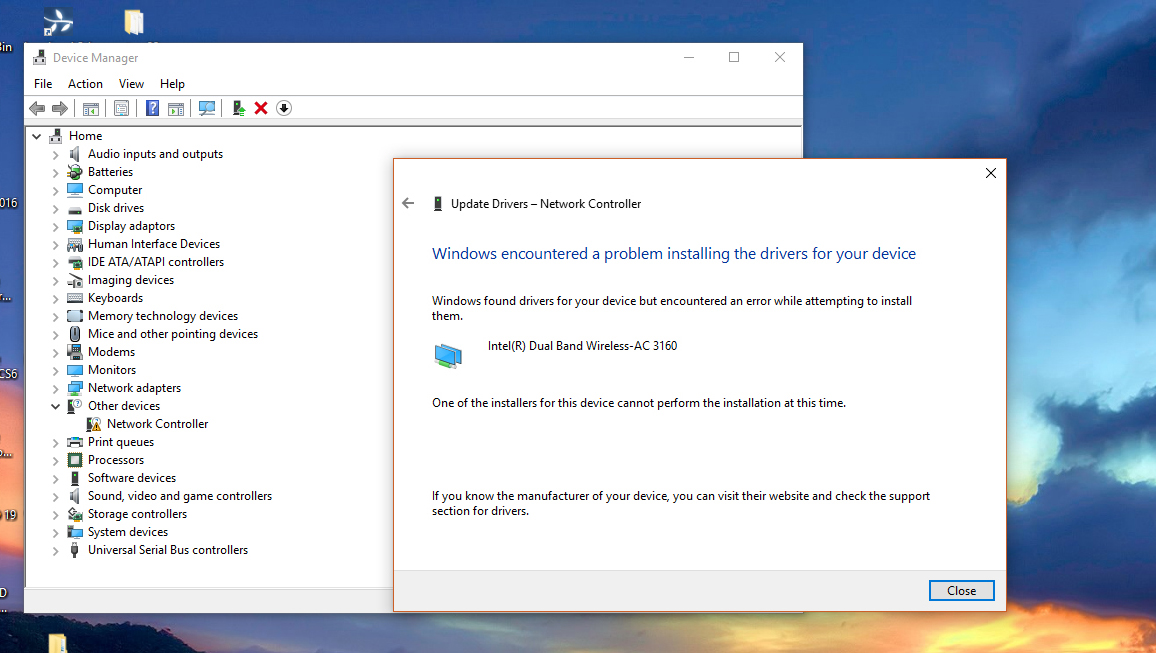1156x653 pixels.
Task: Click the toolbar Forward arrow
Action: 60,108
